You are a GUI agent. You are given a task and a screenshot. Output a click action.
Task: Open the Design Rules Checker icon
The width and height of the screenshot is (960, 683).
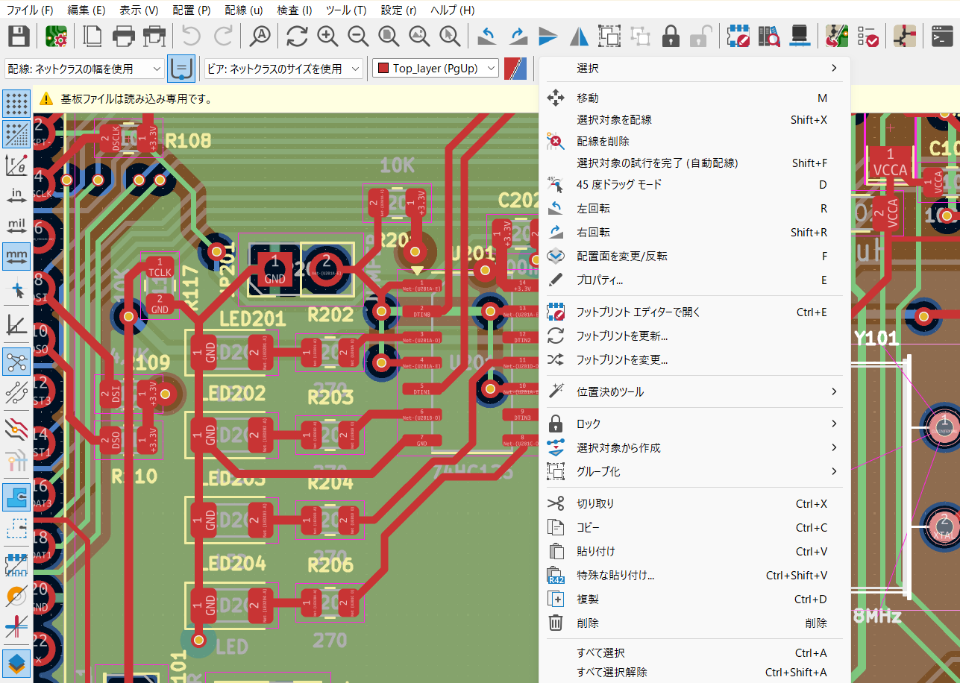(868, 37)
